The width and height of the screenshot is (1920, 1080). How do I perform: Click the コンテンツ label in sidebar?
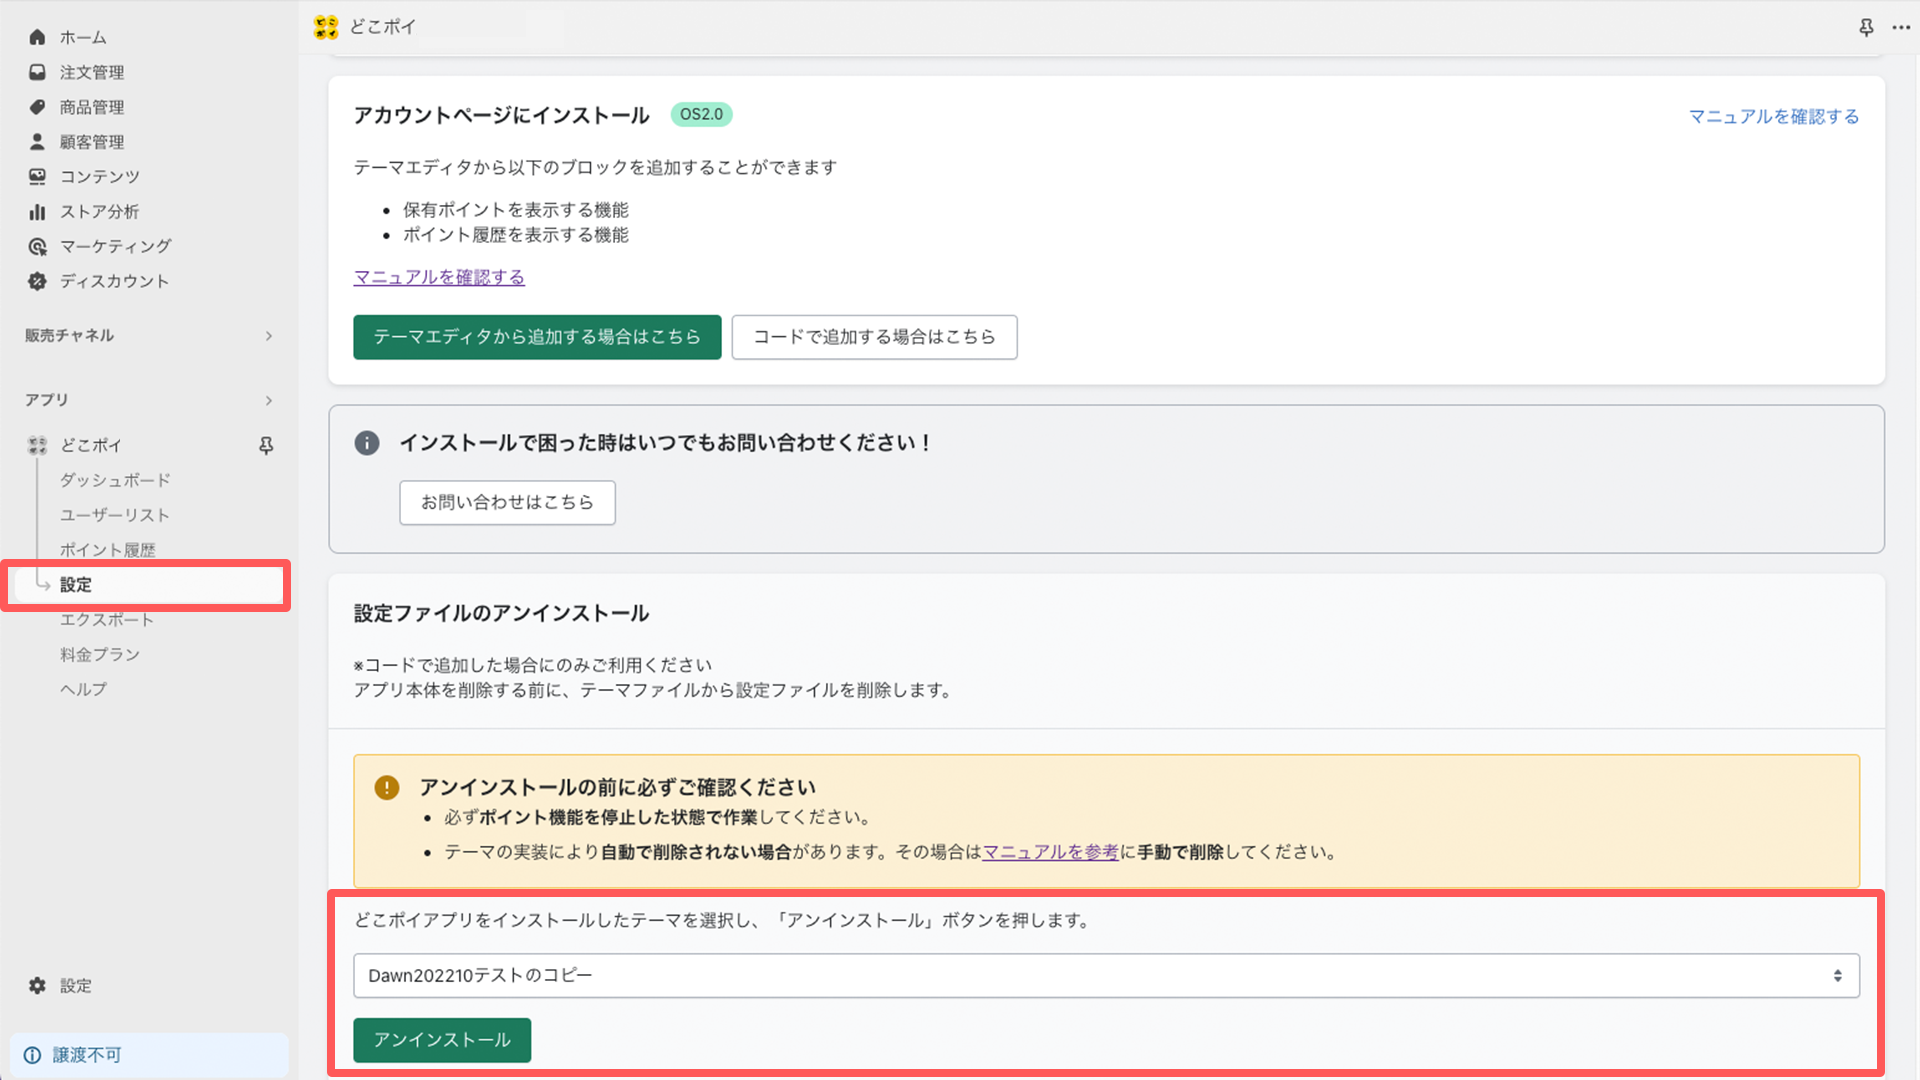(100, 176)
